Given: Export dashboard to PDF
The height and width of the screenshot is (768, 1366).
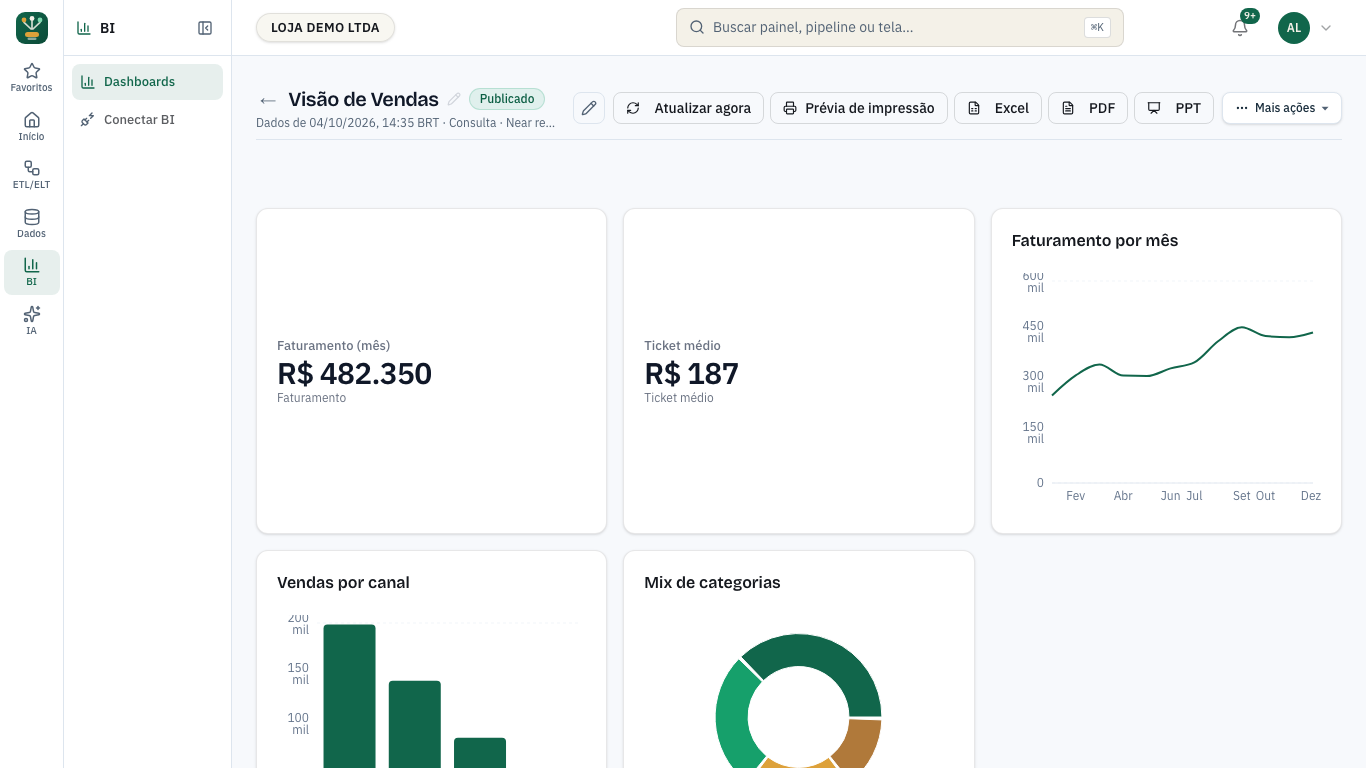Looking at the screenshot, I should coord(1088,108).
